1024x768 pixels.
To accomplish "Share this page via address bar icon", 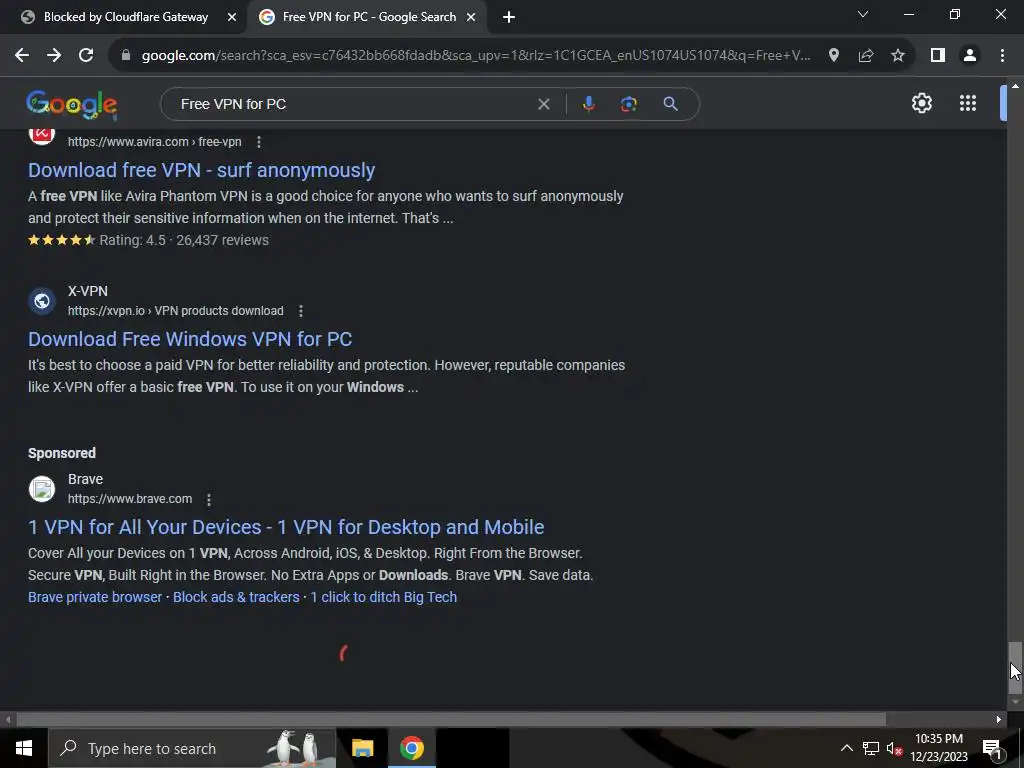I will pos(866,56).
